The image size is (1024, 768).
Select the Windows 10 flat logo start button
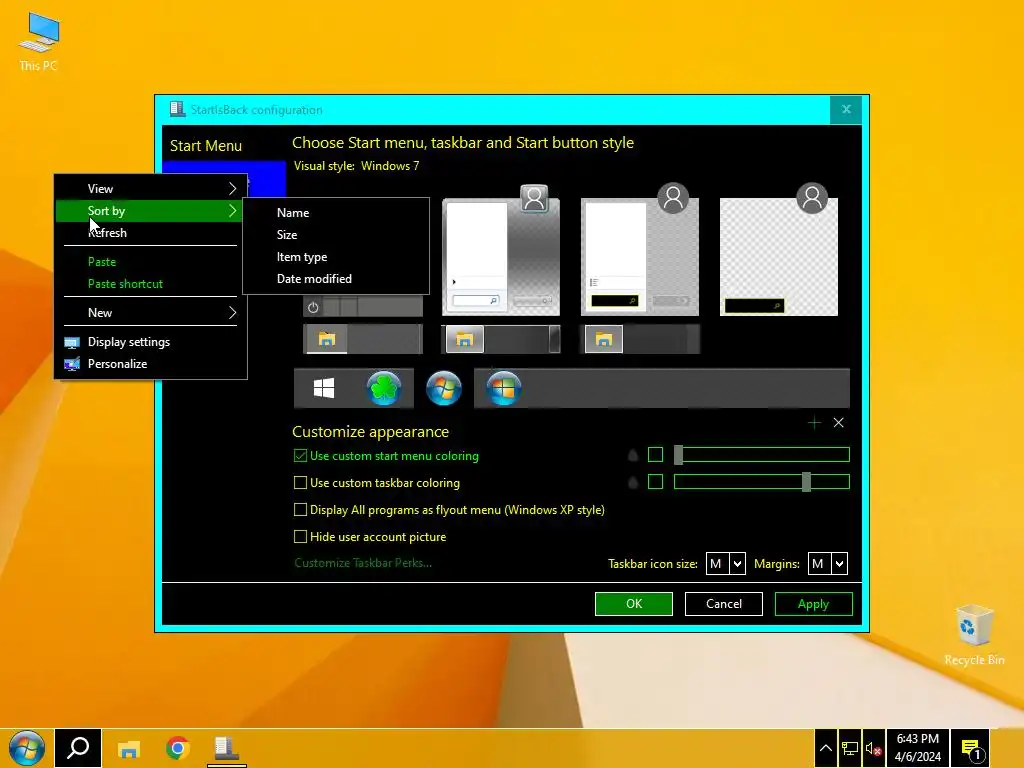tap(324, 389)
